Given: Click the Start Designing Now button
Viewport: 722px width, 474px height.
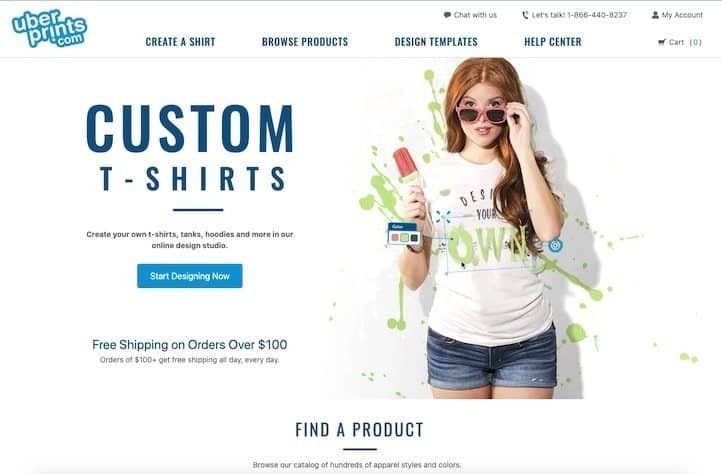Looking at the screenshot, I should [x=190, y=276].
